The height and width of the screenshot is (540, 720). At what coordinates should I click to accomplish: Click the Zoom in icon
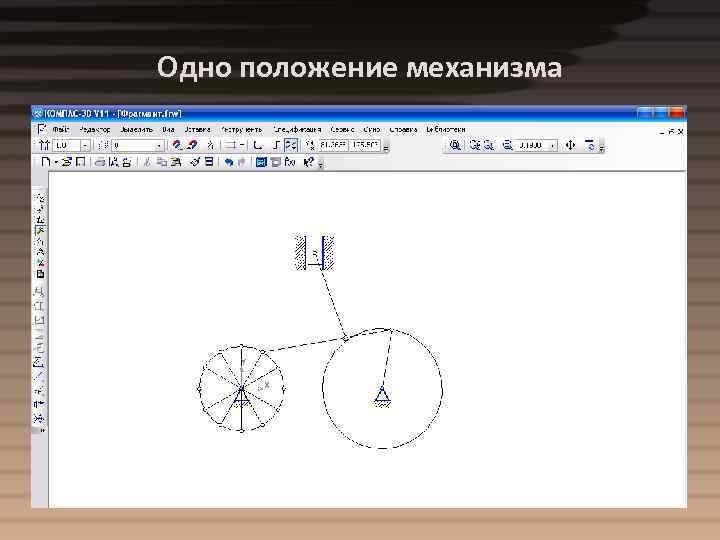(x=475, y=146)
